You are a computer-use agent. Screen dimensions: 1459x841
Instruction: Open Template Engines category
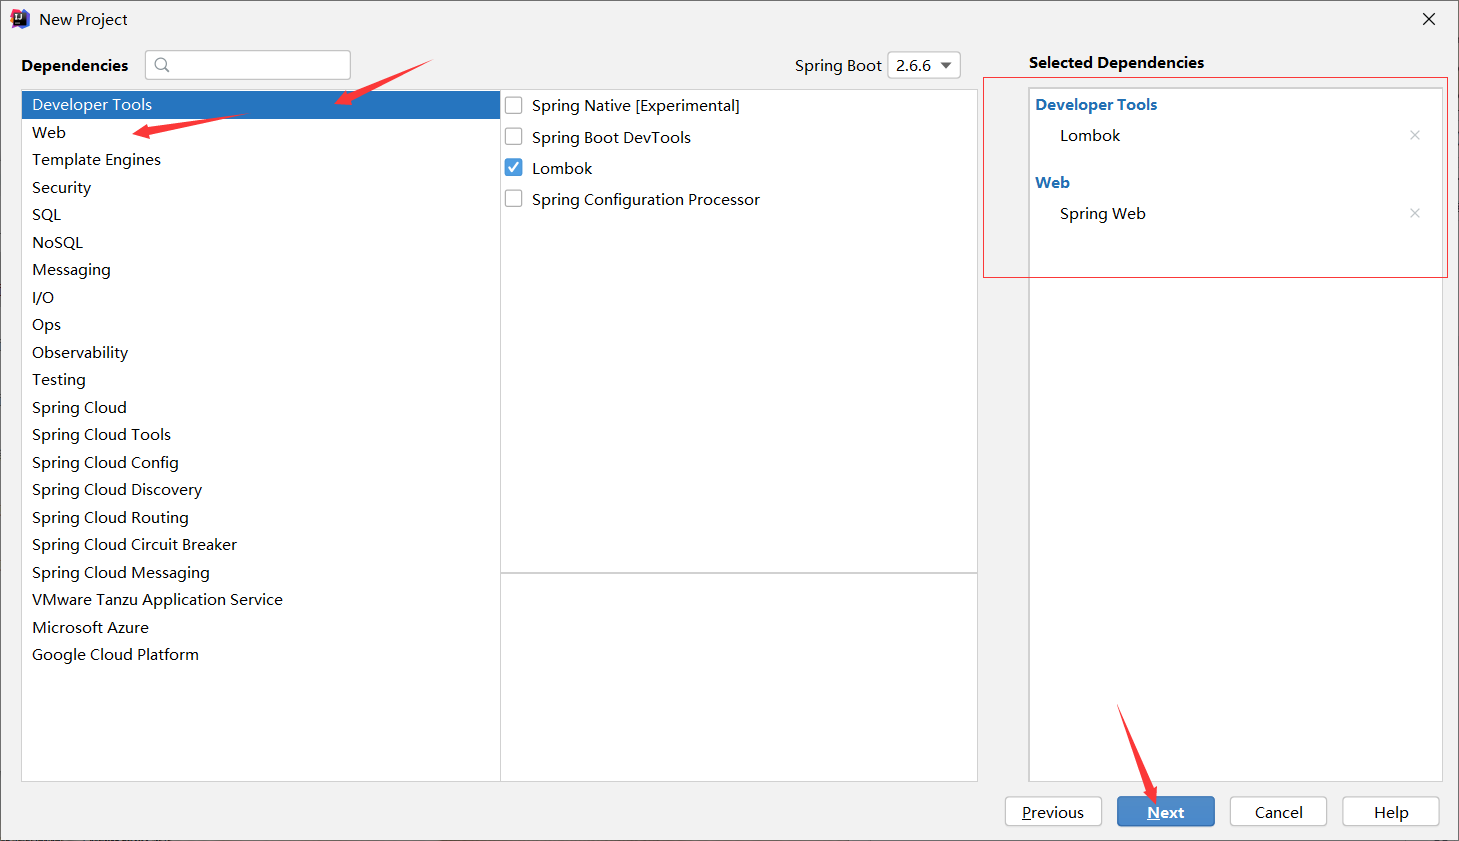(x=261, y=160)
